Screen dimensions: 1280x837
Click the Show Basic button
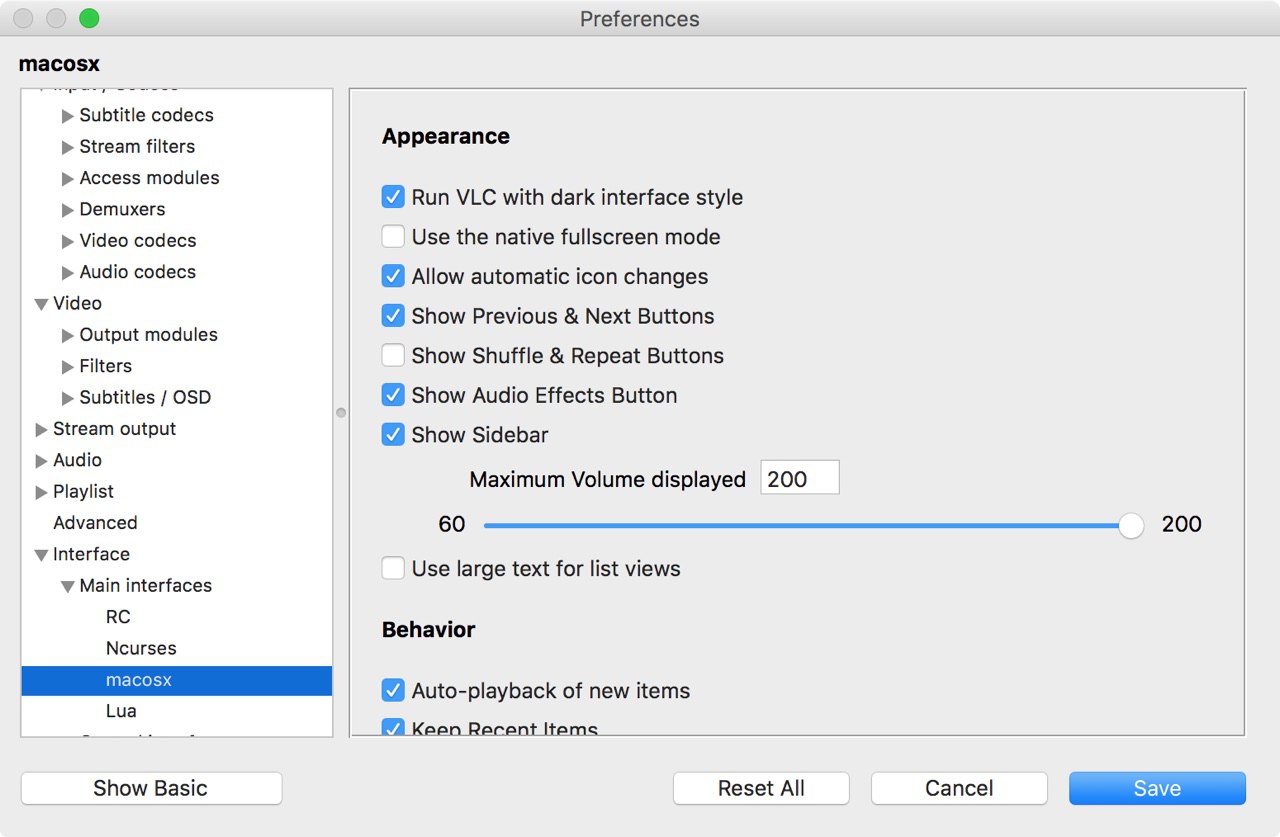click(151, 788)
